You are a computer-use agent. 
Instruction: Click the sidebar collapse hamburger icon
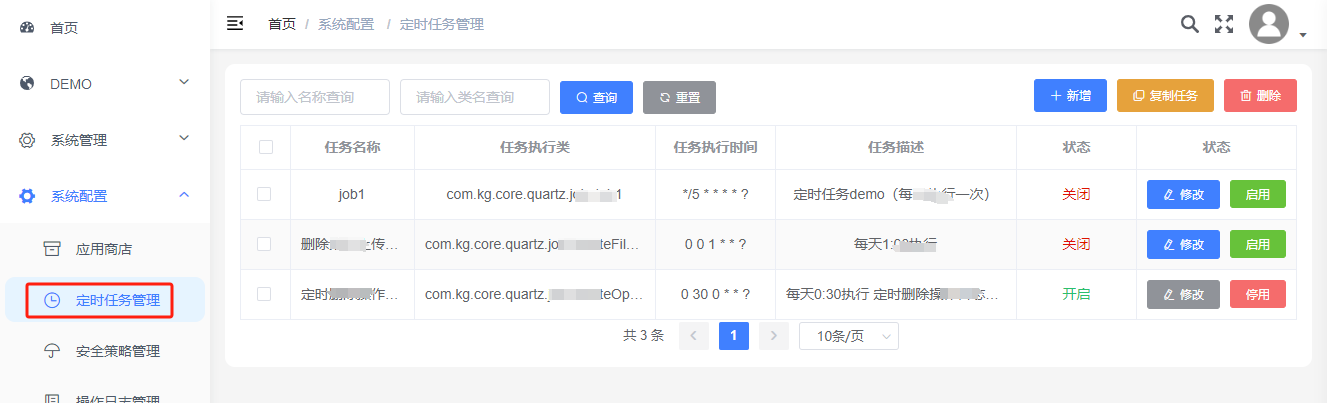tap(235, 23)
